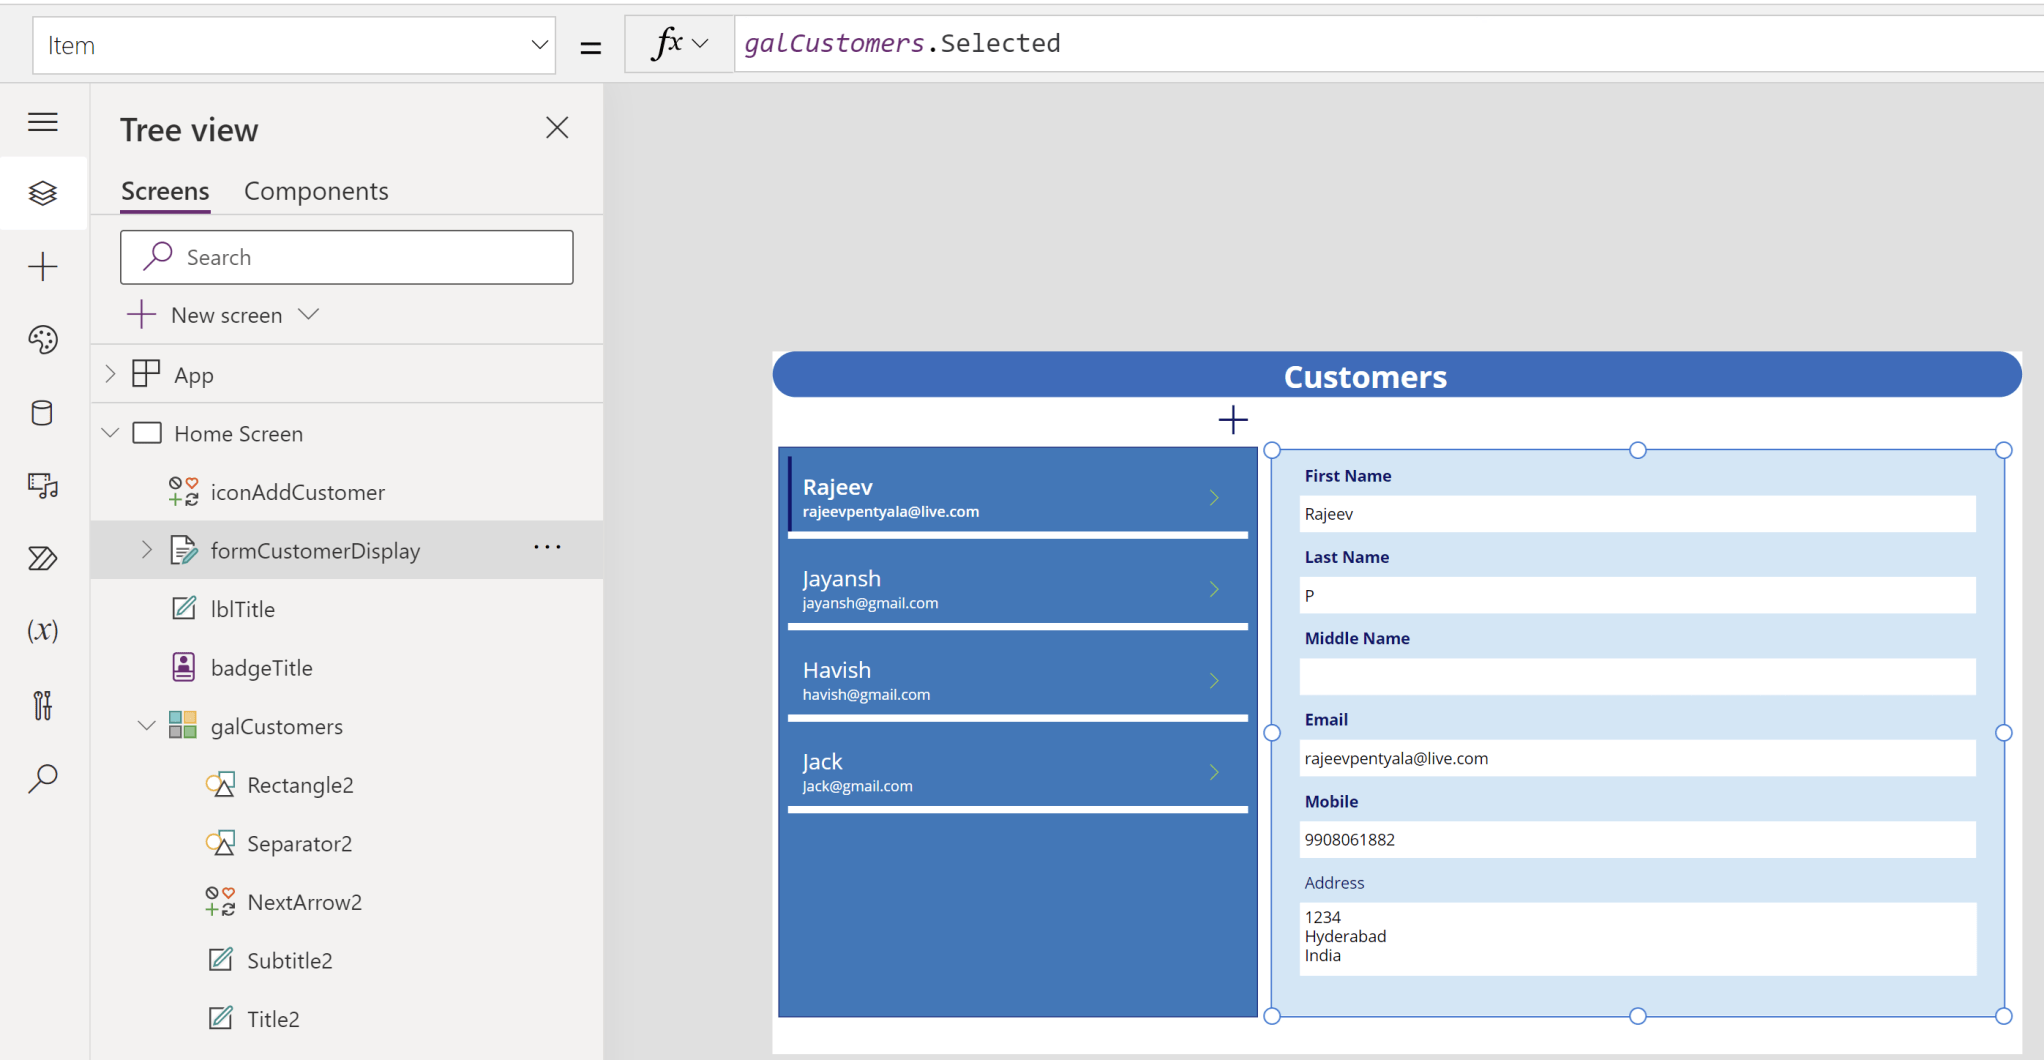Collapse the Home Screen tree node
The image size is (2044, 1060).
pos(110,433)
